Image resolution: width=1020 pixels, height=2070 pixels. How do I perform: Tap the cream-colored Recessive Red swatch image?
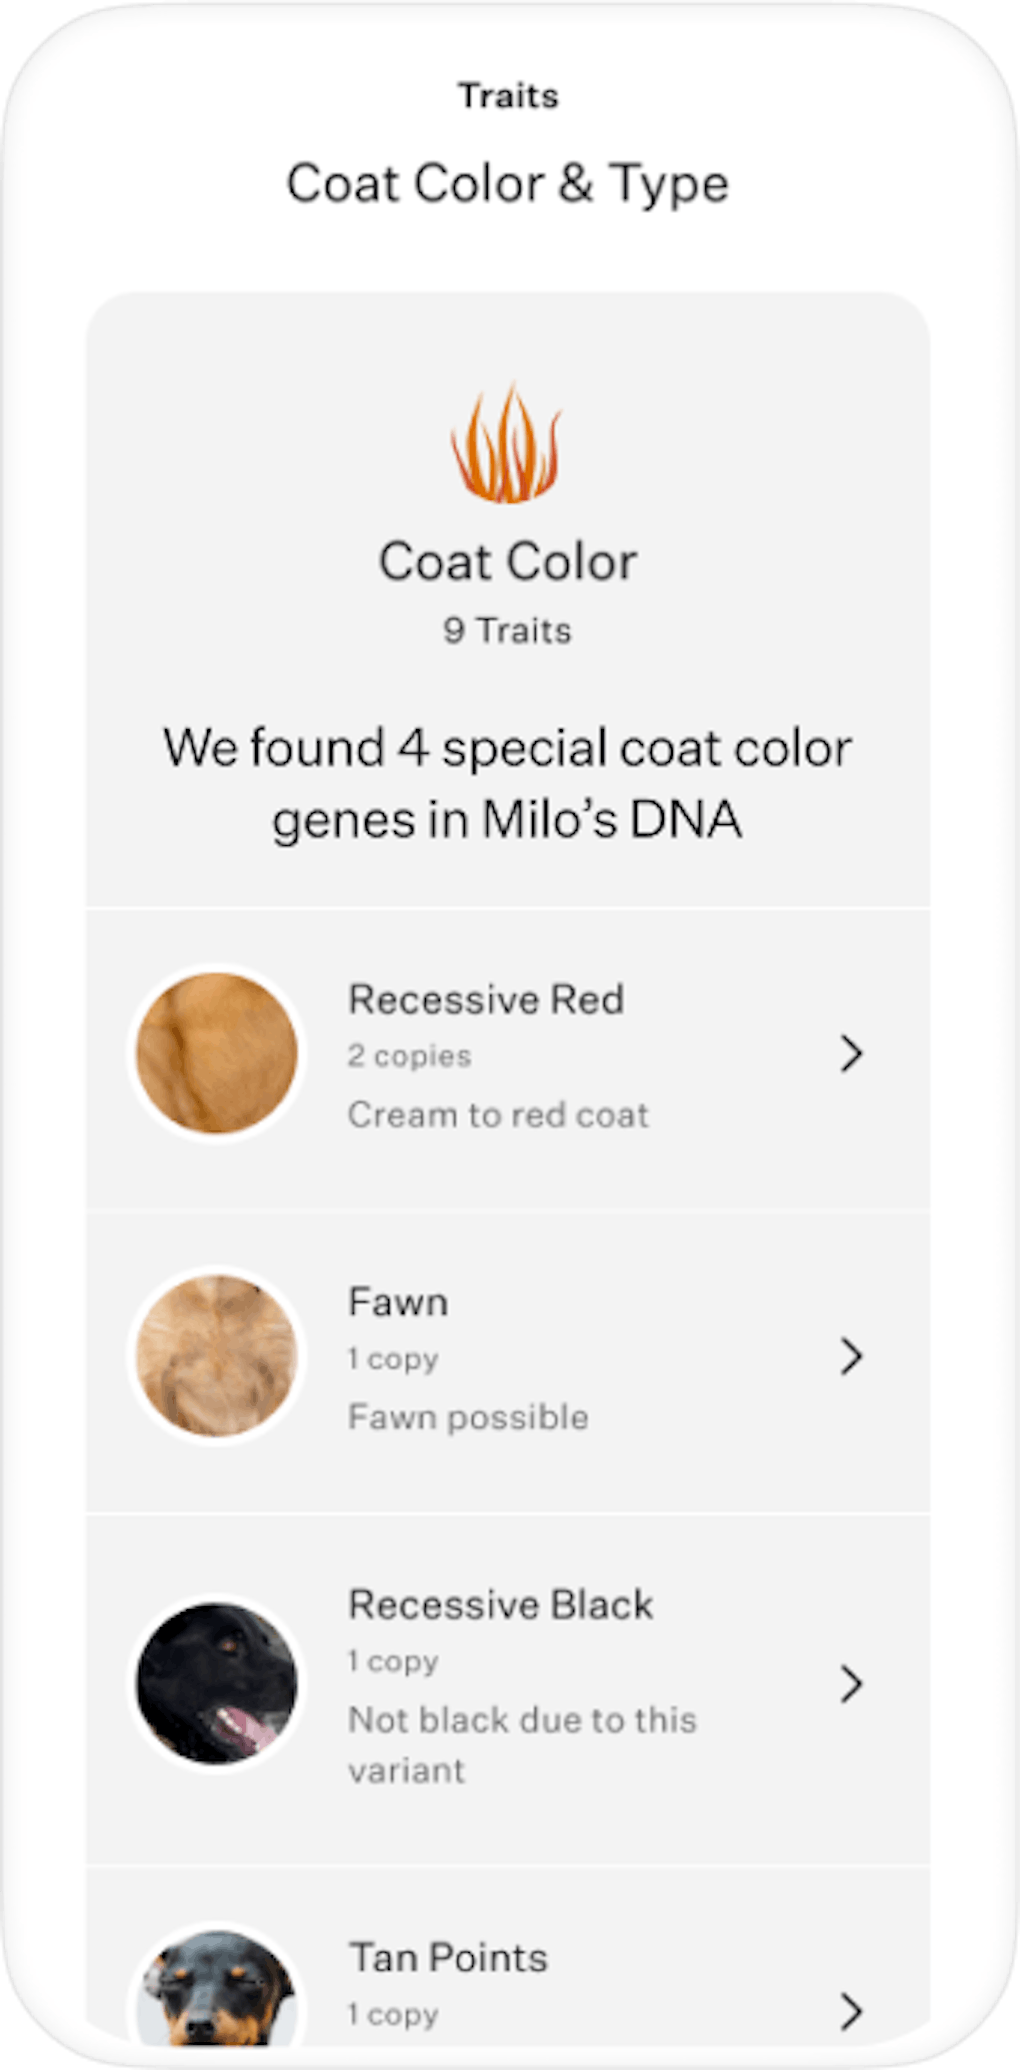tap(215, 1053)
